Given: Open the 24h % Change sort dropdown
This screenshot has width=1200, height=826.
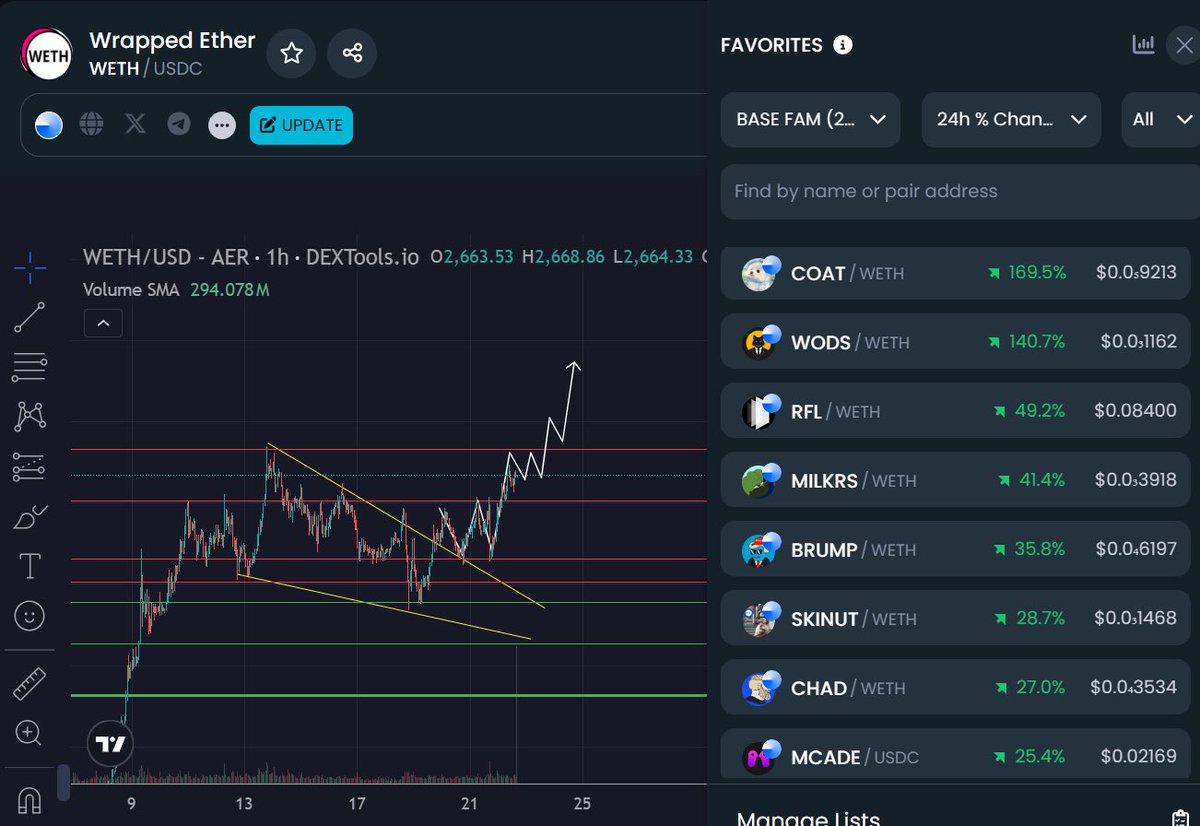Looking at the screenshot, I should 1011,120.
